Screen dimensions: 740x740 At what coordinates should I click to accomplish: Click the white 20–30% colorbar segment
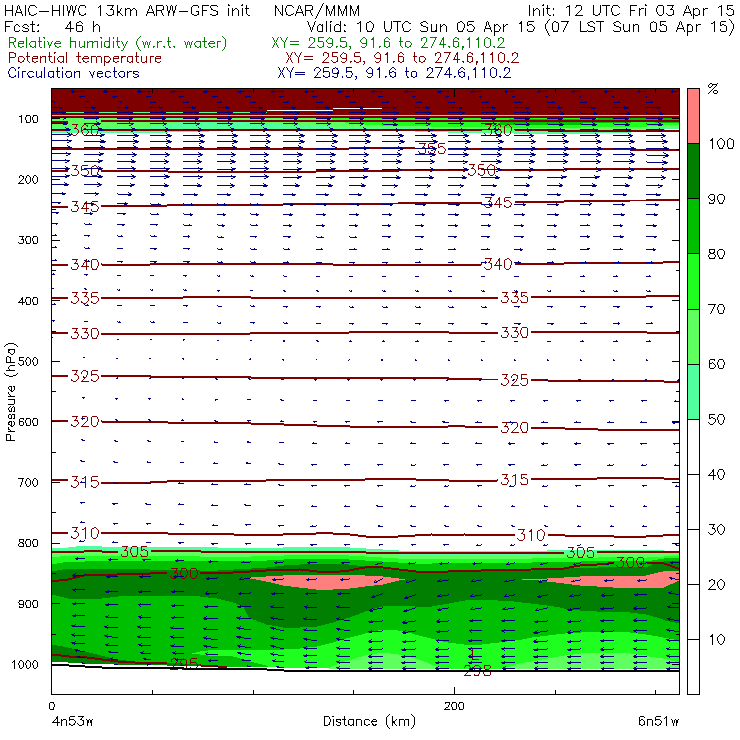(693, 557)
